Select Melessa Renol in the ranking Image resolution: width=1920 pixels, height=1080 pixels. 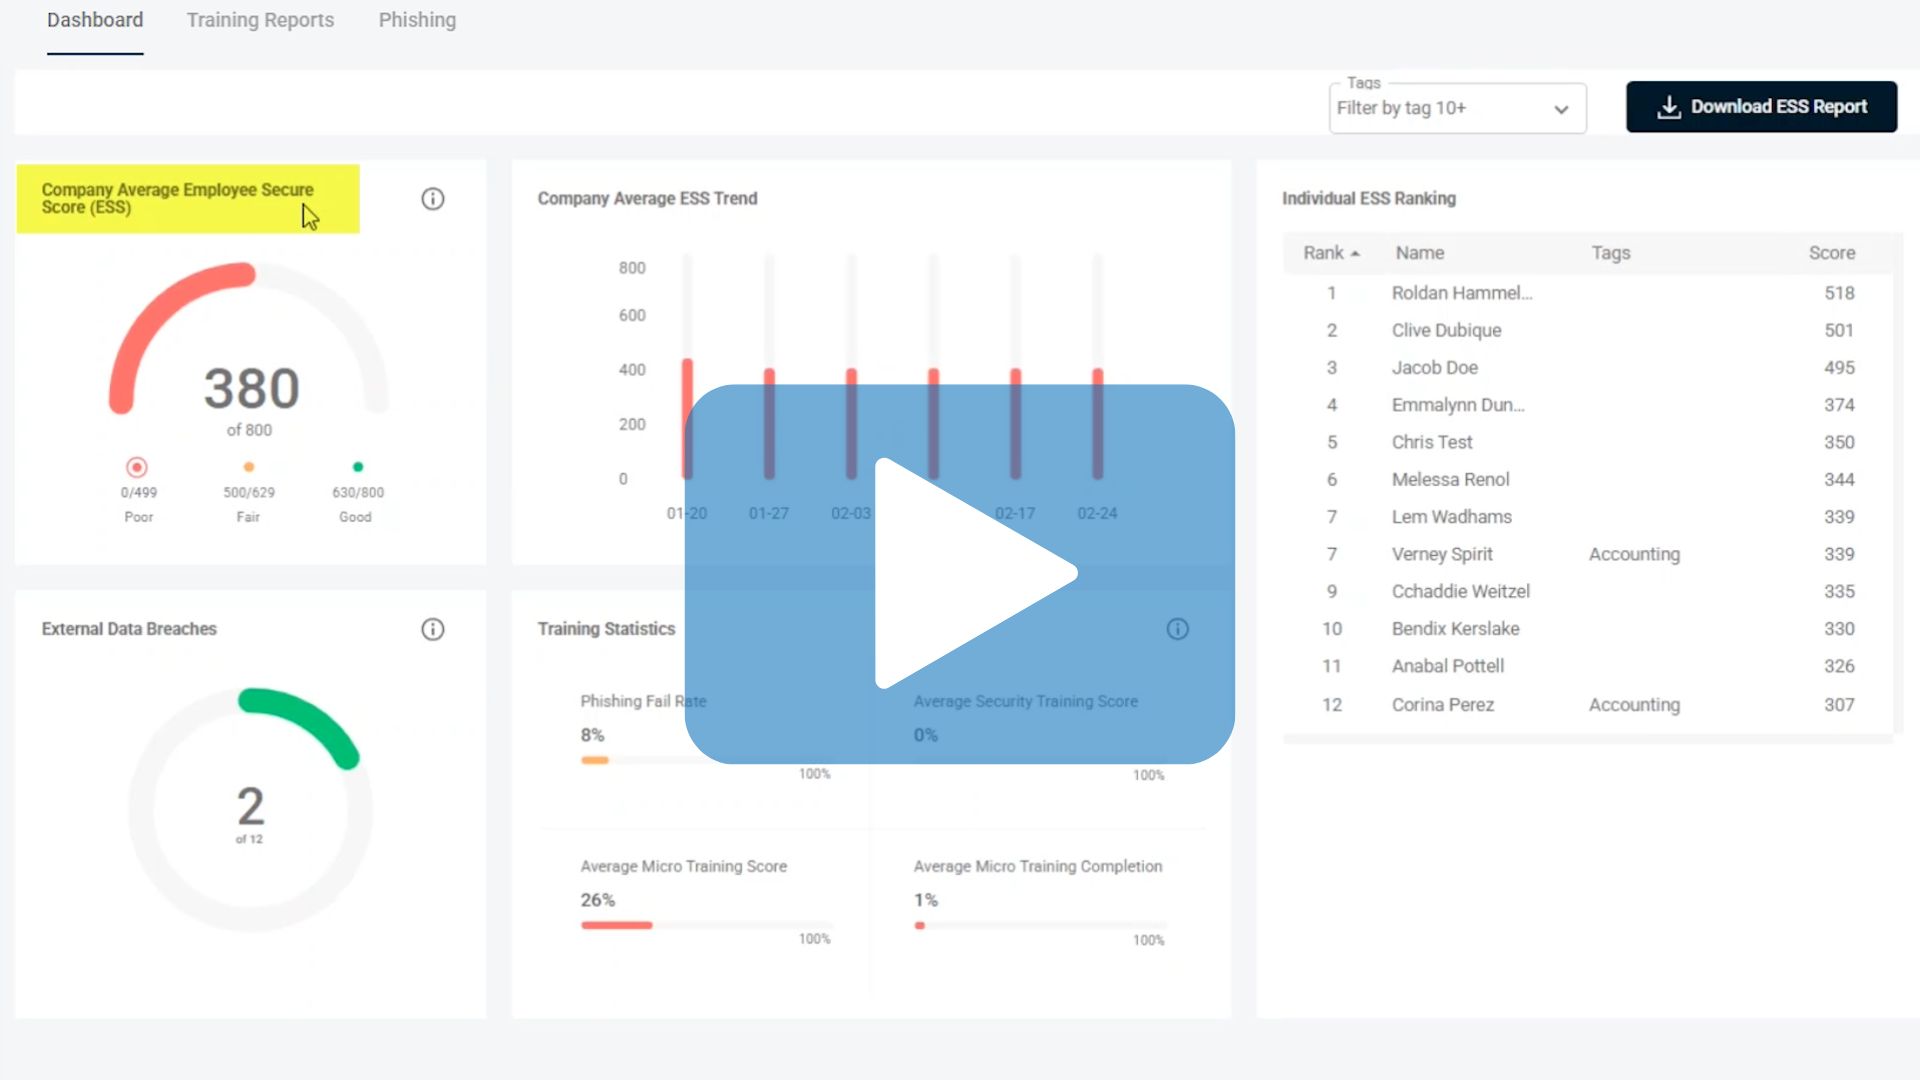(x=1450, y=479)
